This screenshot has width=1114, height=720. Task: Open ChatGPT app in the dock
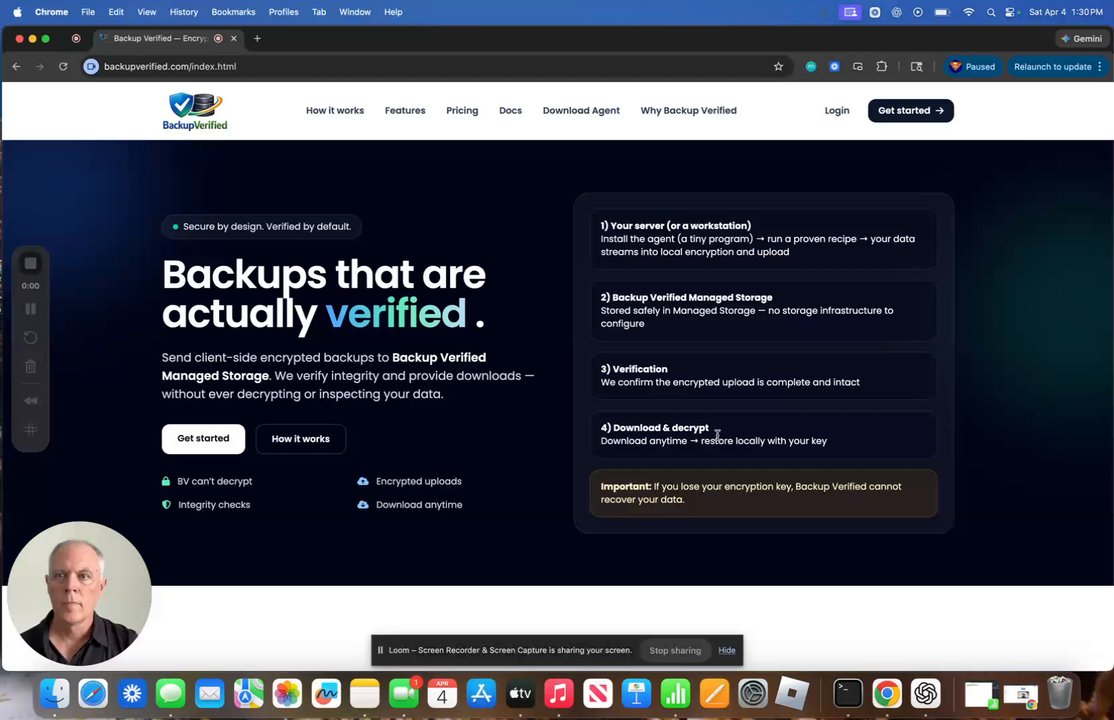926,693
